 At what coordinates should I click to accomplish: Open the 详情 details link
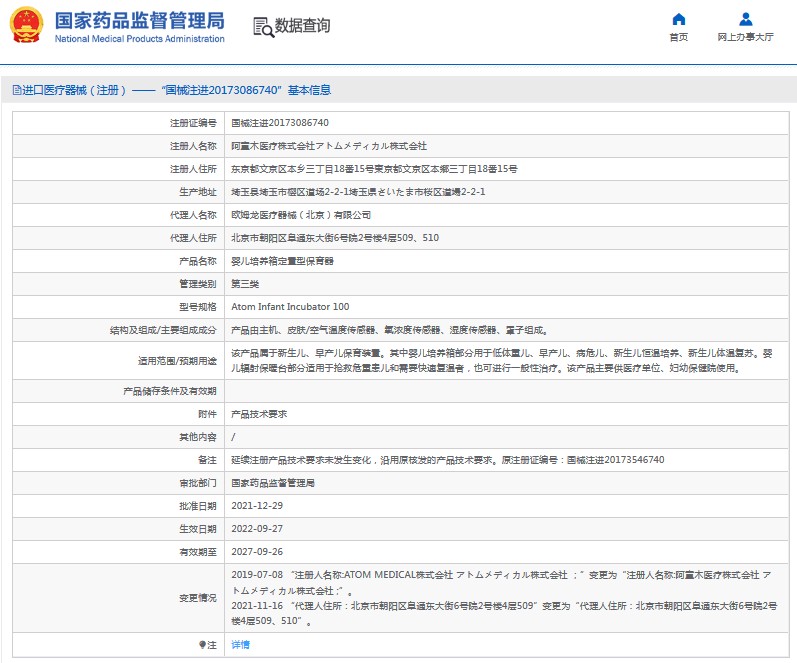click(x=240, y=645)
